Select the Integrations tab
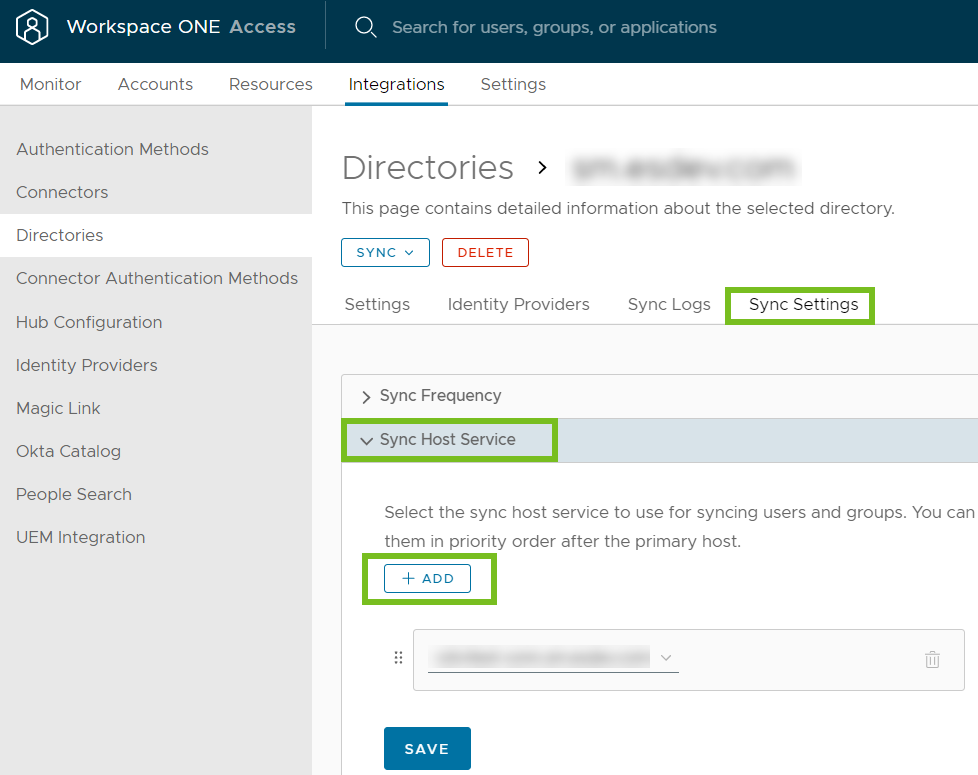 pyautogui.click(x=397, y=84)
